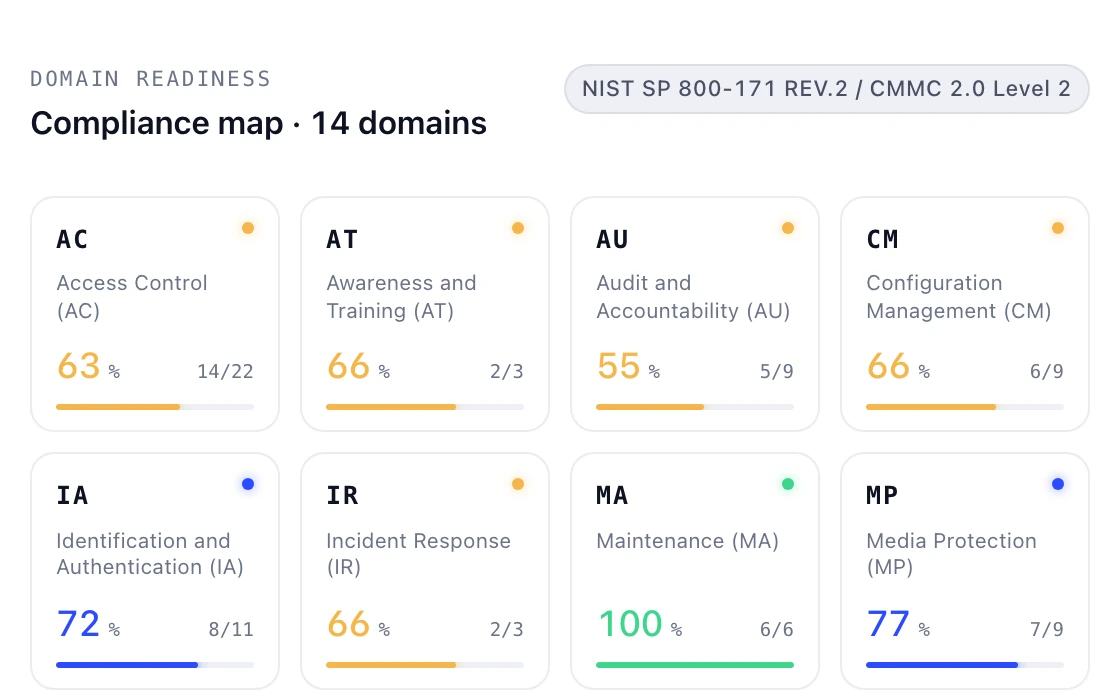Open the Awareness and Training (AT) card
Image resolution: width=1120 pixels, height=700 pixels.
[425, 314]
